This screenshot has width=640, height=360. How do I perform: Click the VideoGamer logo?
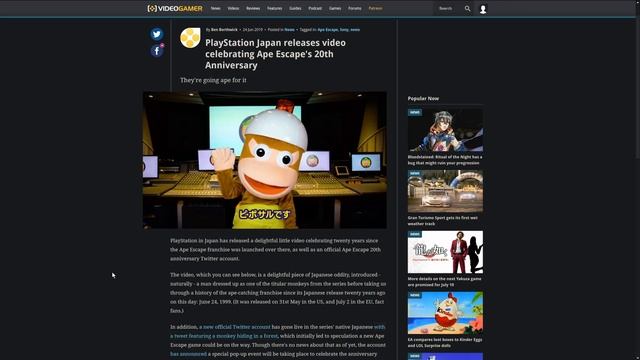[175, 8]
